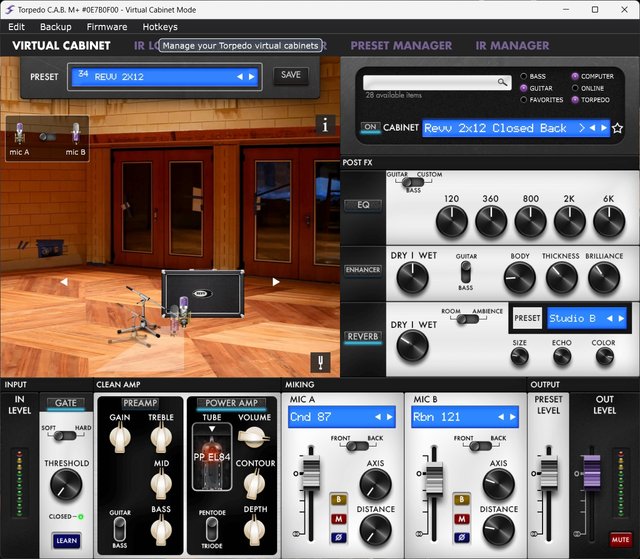The height and width of the screenshot is (559, 640).
Task: Open the Backup menu
Action: 56,27
